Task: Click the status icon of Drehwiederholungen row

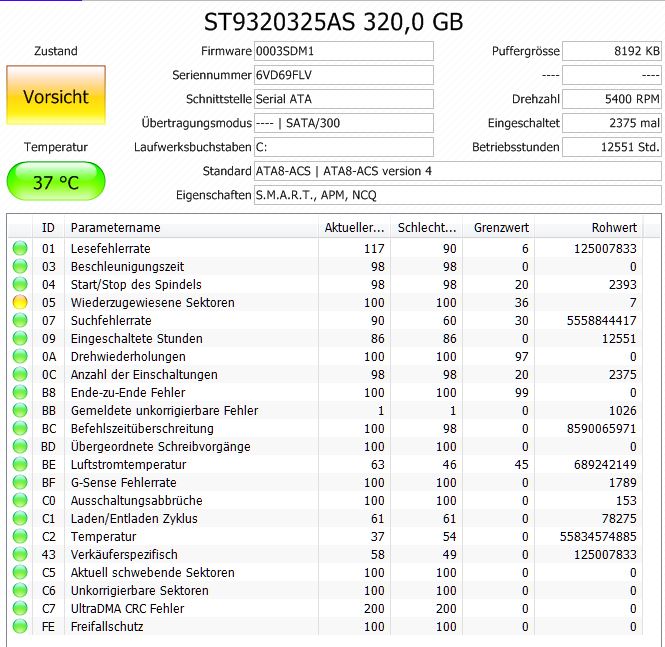Action: 20,357
